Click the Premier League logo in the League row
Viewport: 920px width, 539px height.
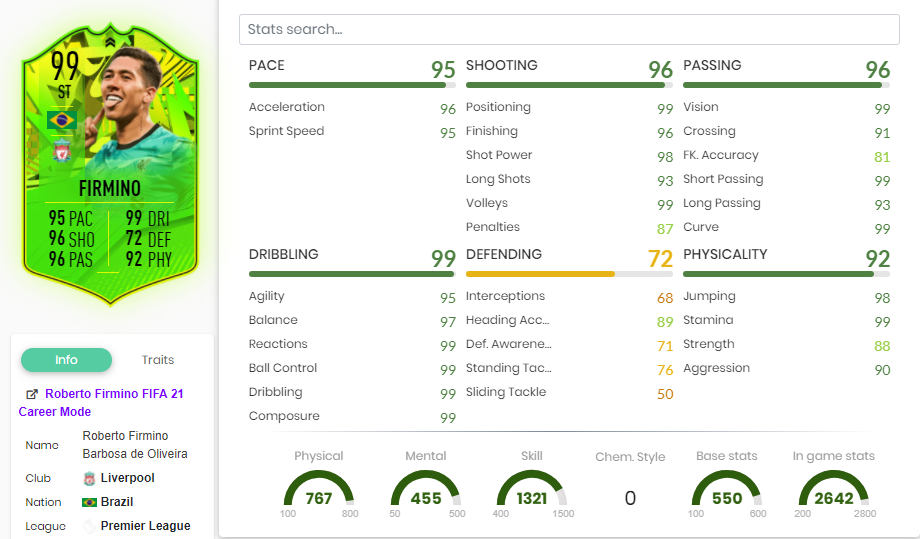(90, 527)
